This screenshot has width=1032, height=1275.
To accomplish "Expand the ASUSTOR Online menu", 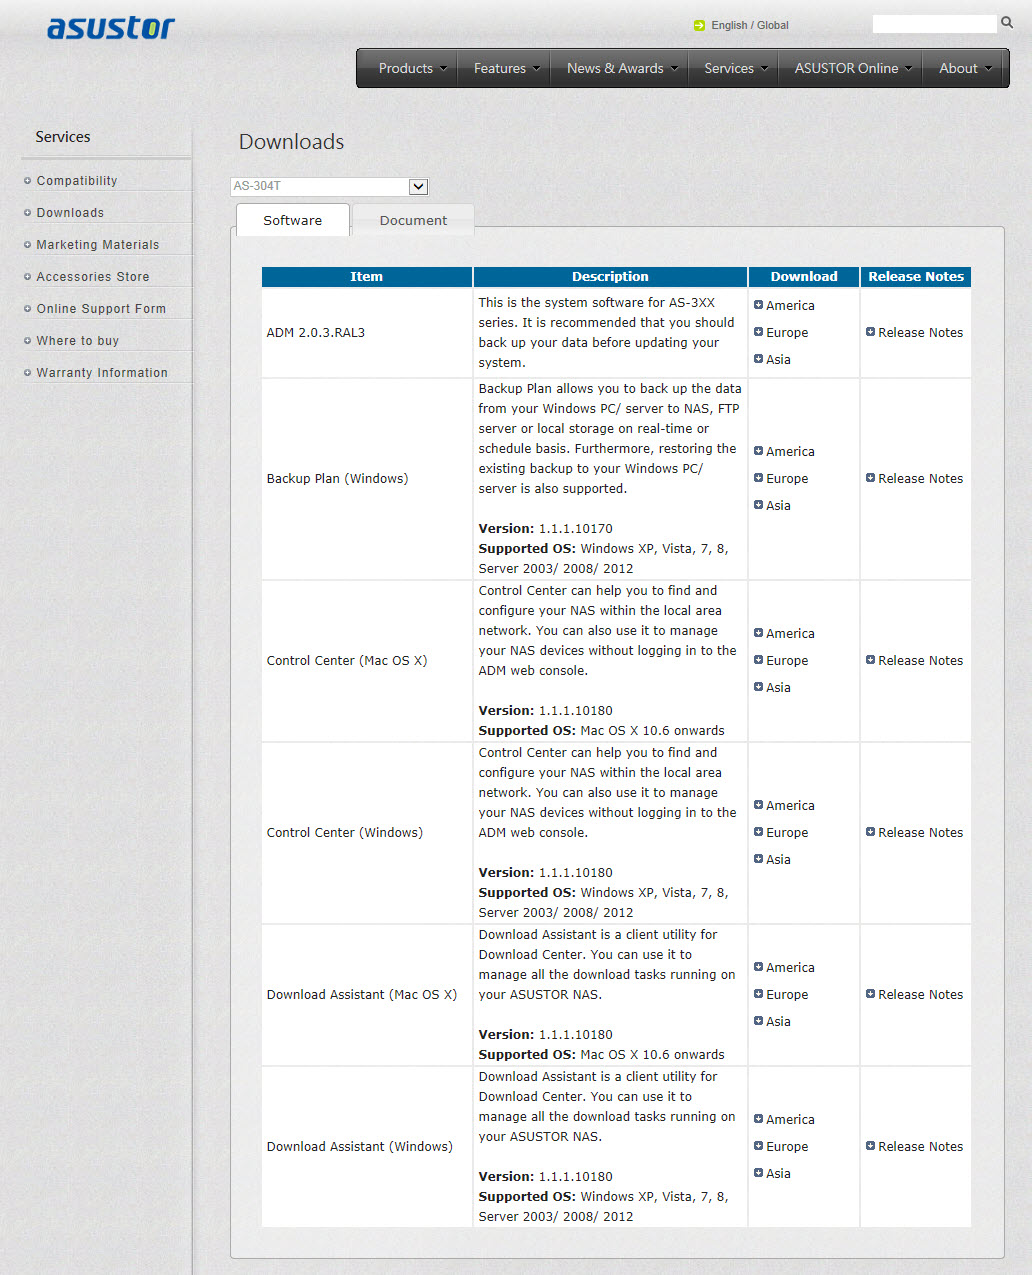I will (852, 68).
